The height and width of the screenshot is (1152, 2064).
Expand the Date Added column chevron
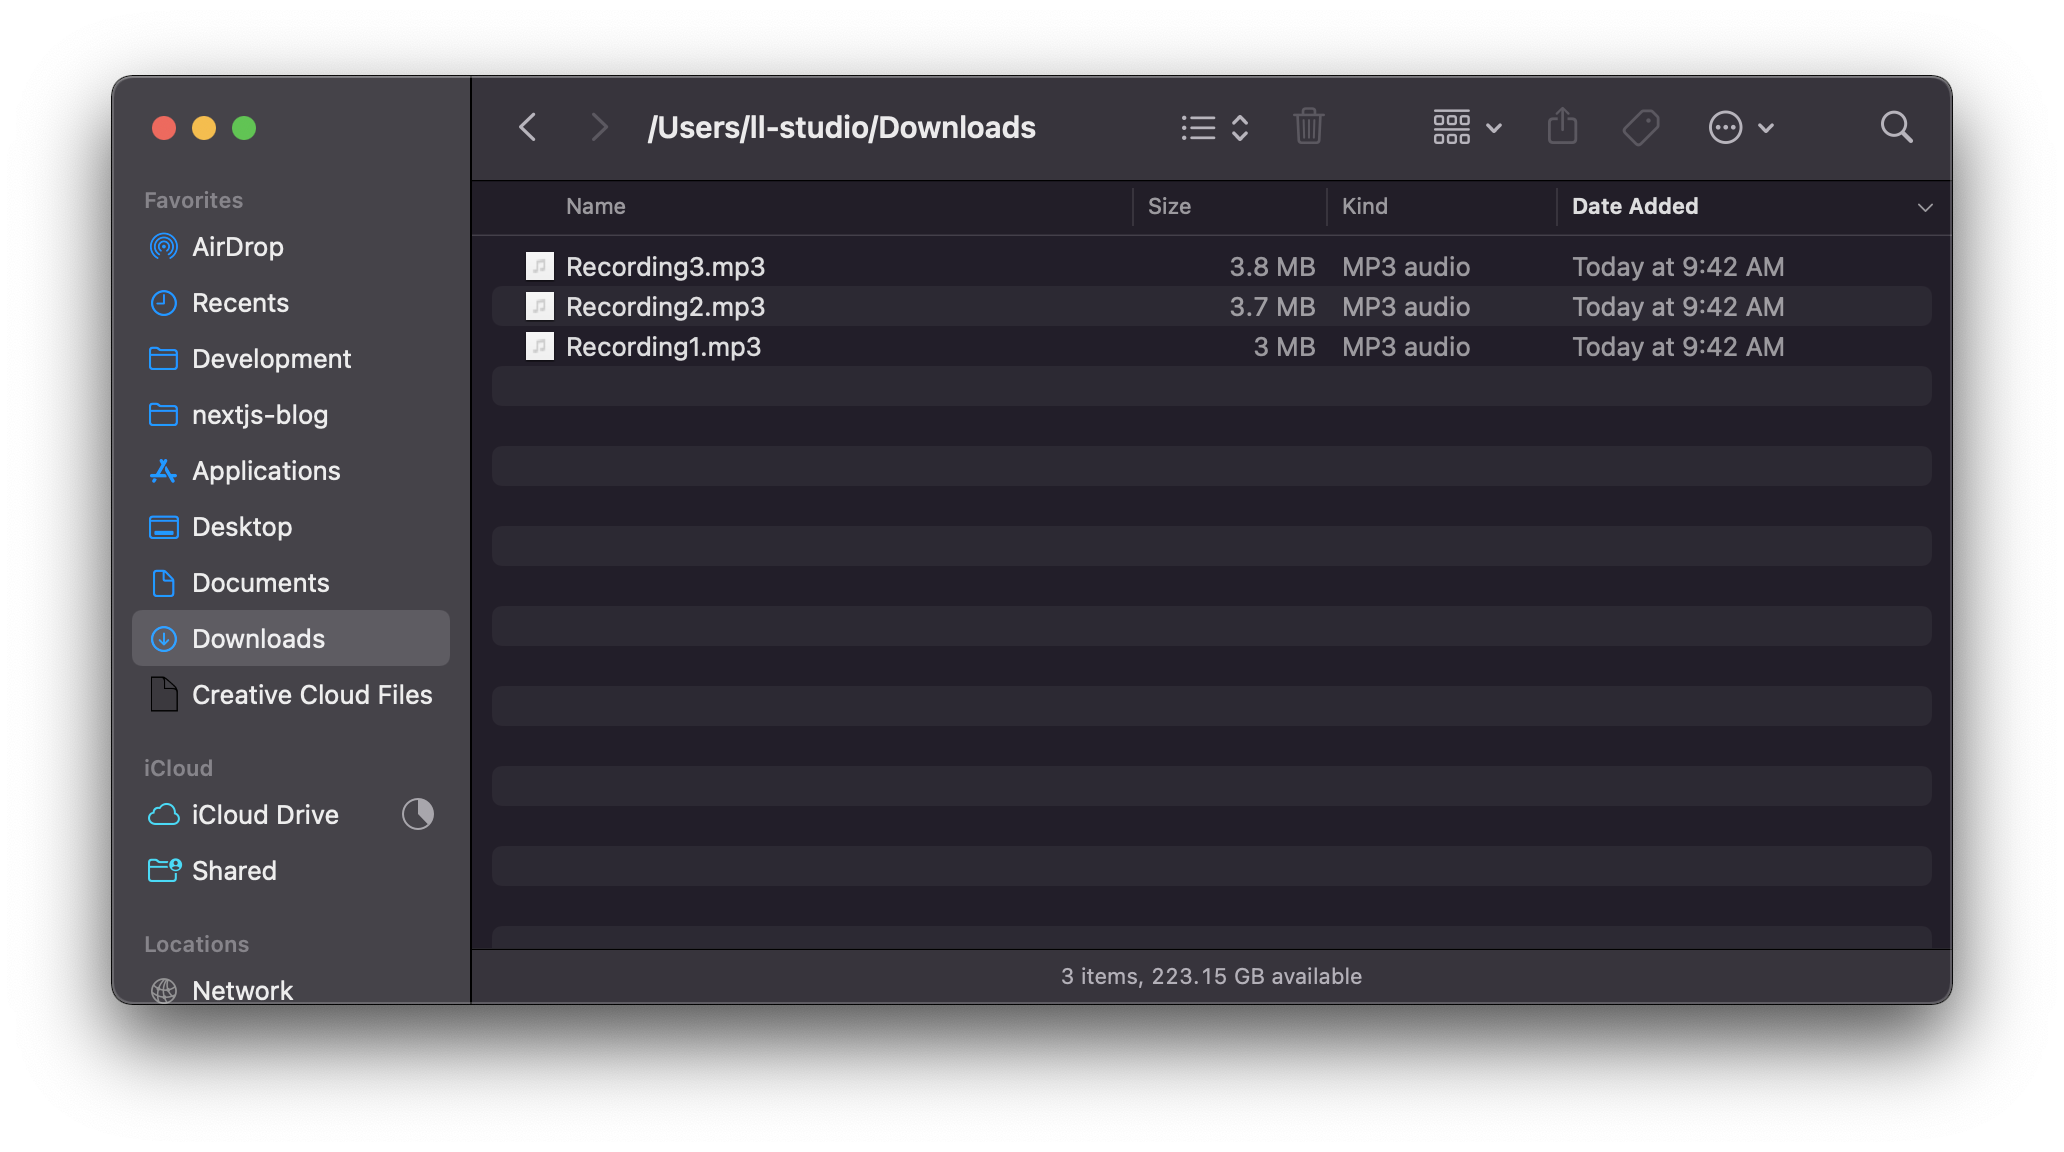click(x=1925, y=207)
